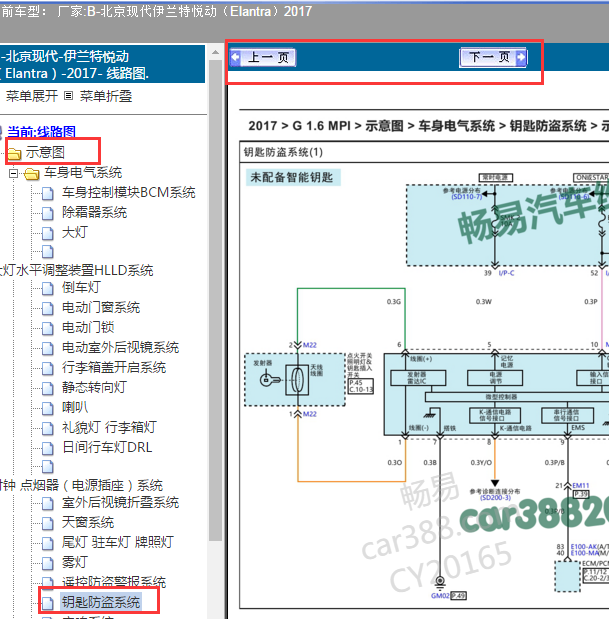The height and width of the screenshot is (619, 609).
Task: Go to the previous page (上一页)
Action: 263,58
